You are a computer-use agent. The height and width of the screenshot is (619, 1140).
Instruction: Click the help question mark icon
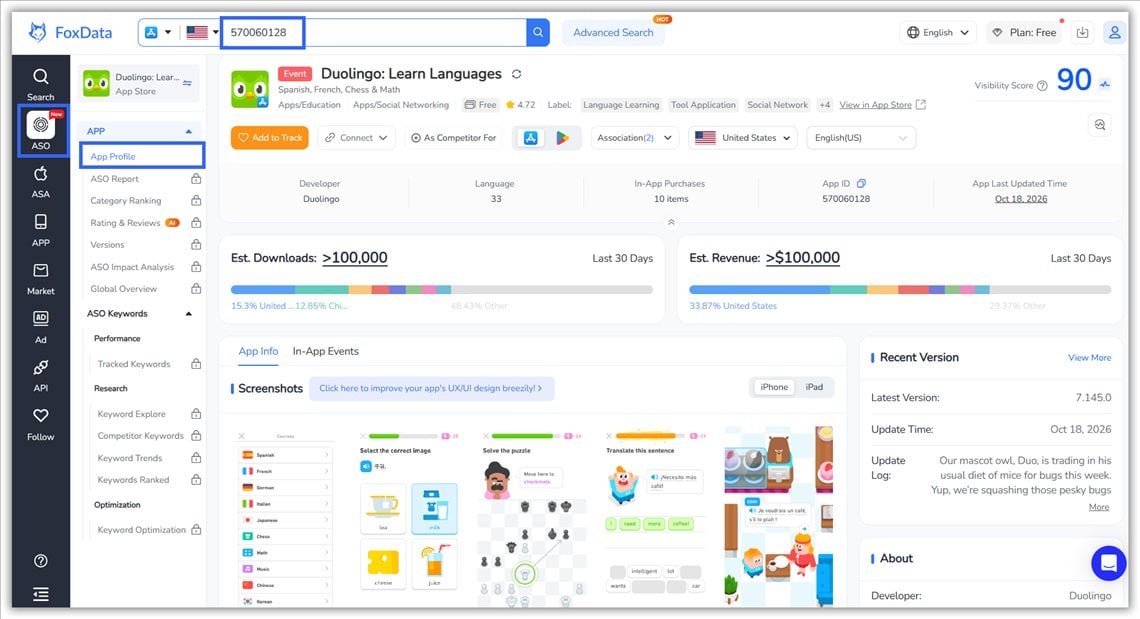pos(41,561)
